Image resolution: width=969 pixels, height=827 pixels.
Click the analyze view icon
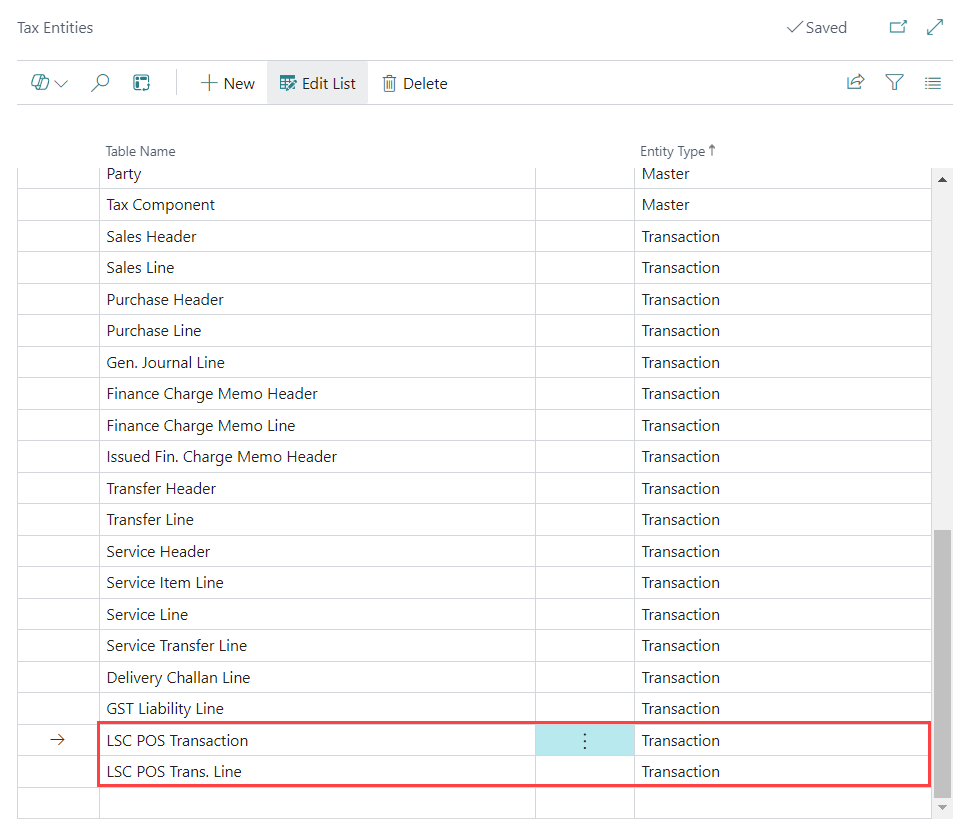[x=141, y=84]
